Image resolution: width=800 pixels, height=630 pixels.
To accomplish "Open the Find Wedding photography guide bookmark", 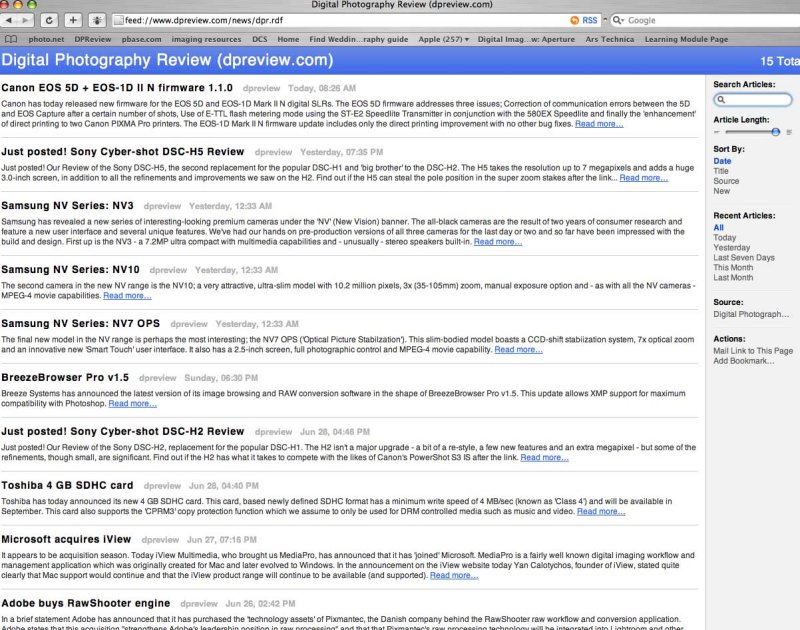I will [359, 39].
